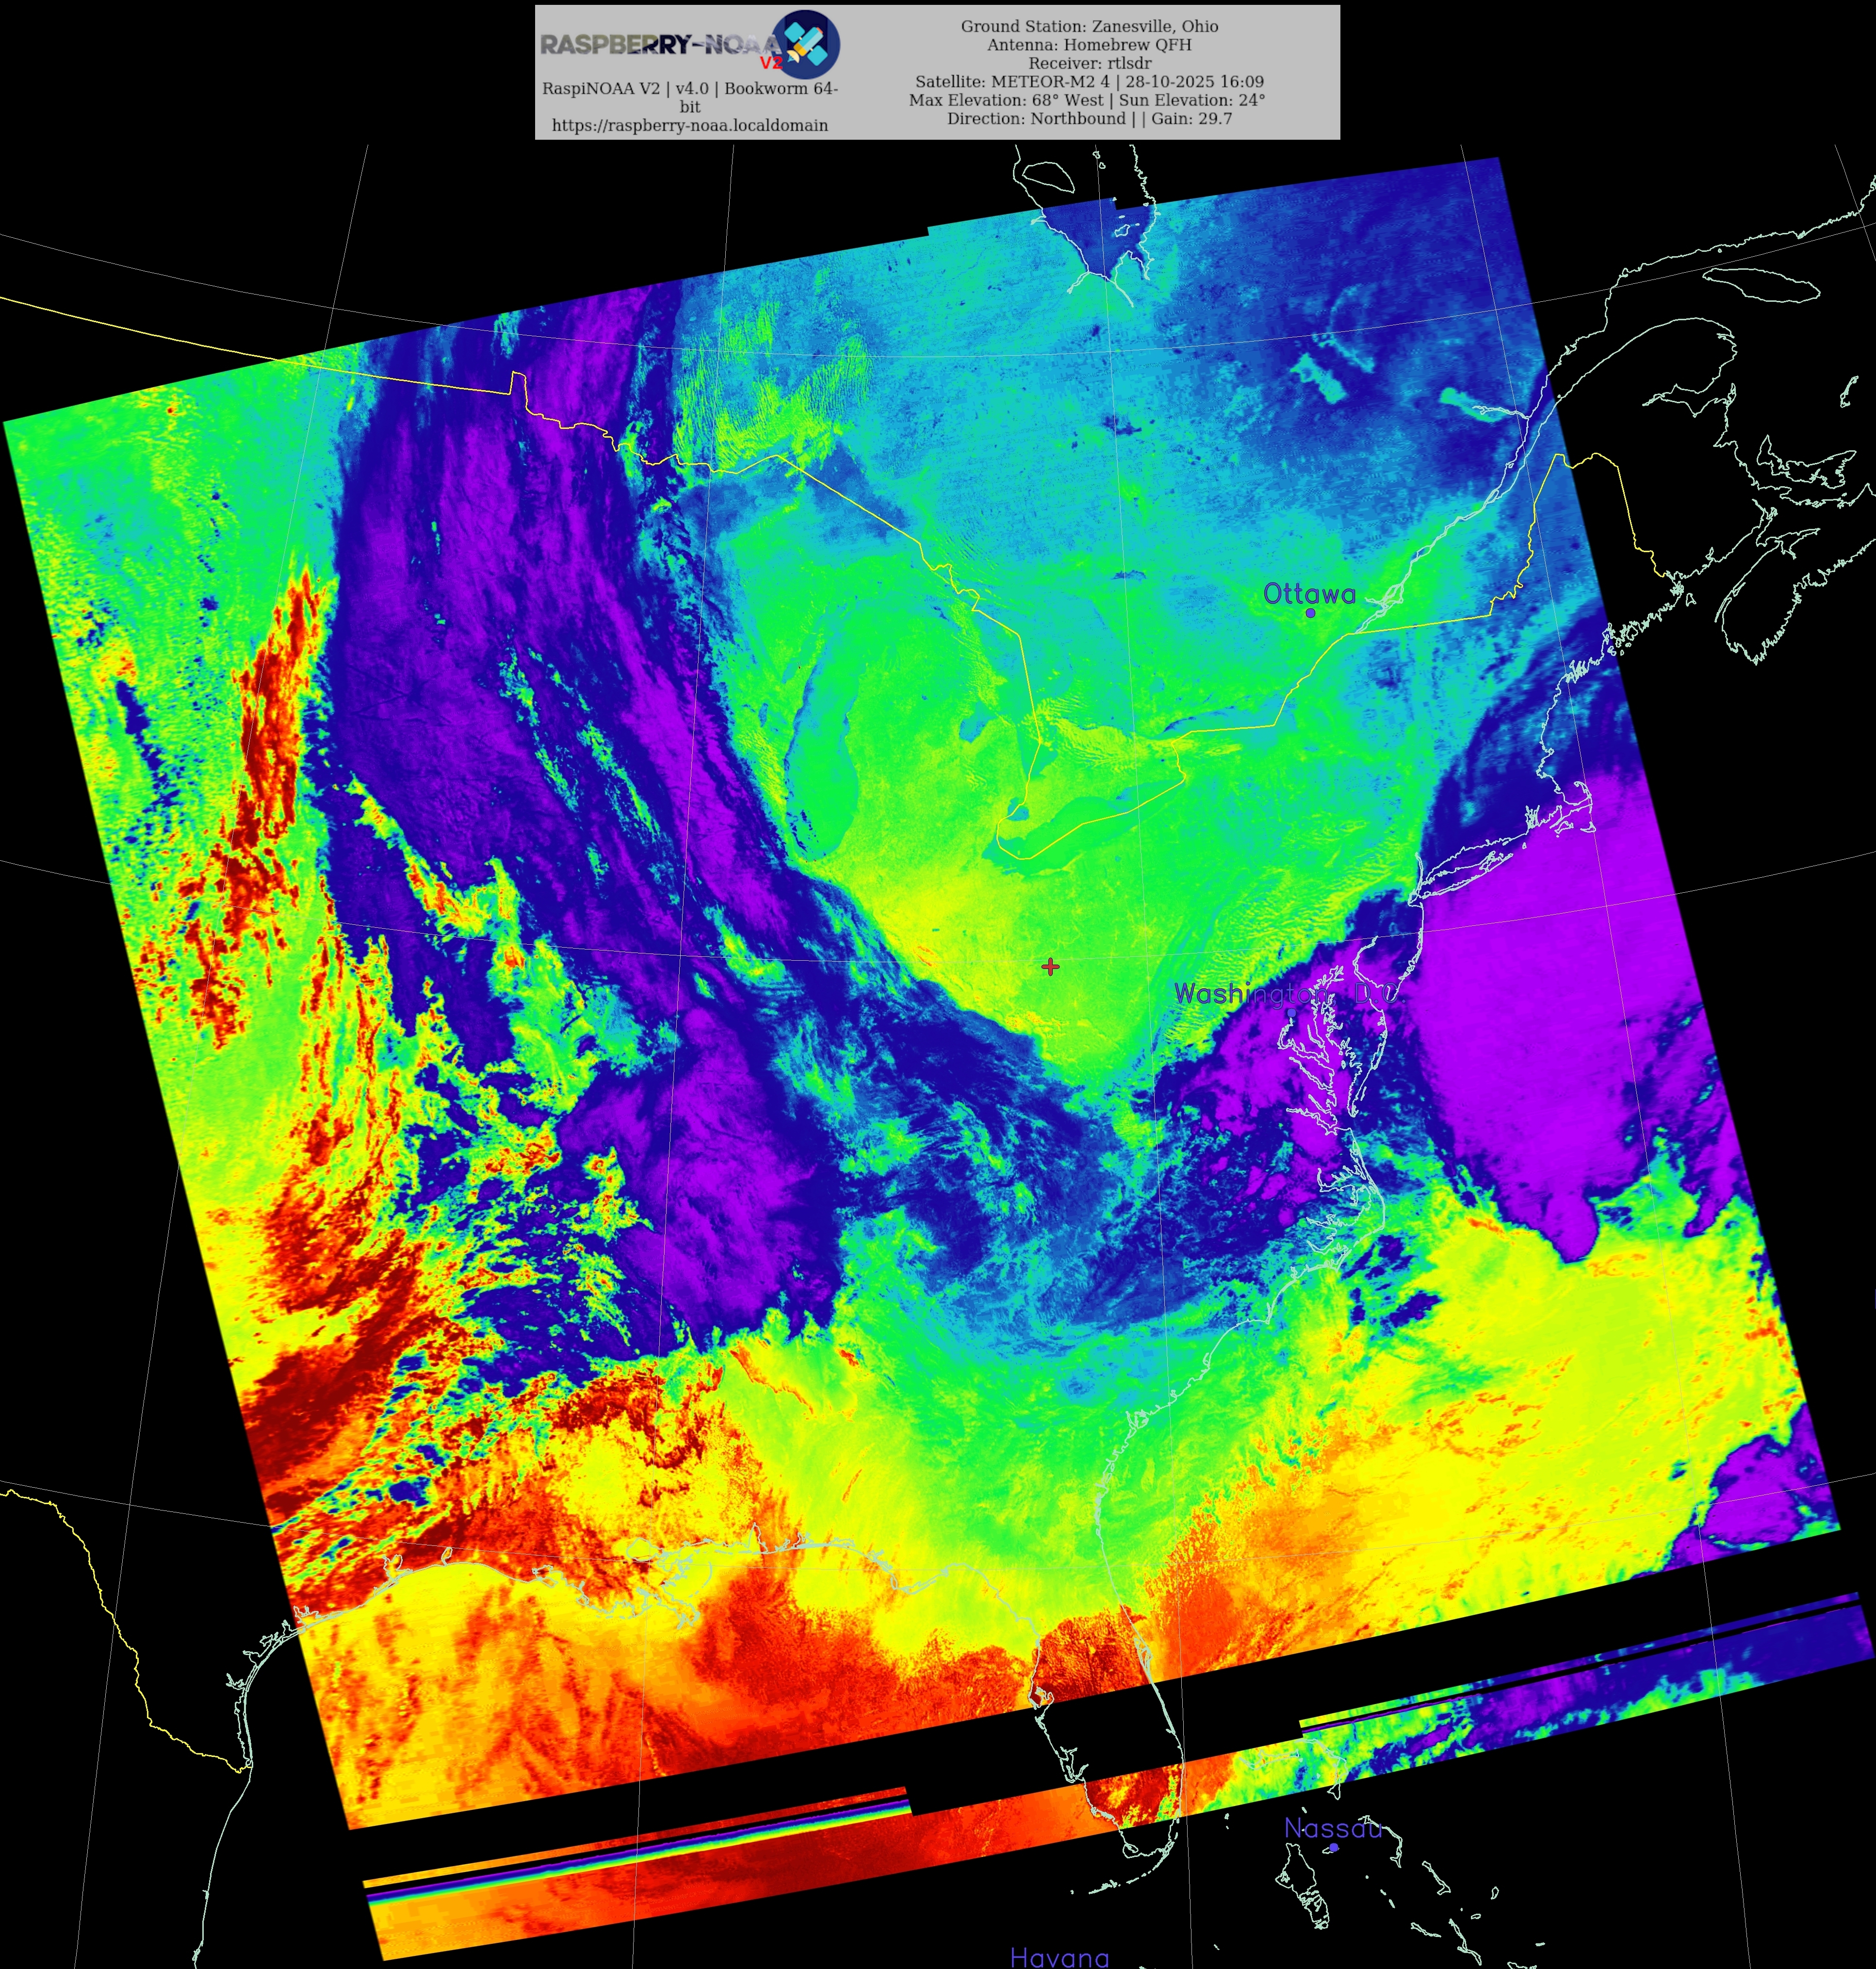Click the Receiver: rtlsdr text line
This screenshot has height=1969, width=1876.
1089,63
